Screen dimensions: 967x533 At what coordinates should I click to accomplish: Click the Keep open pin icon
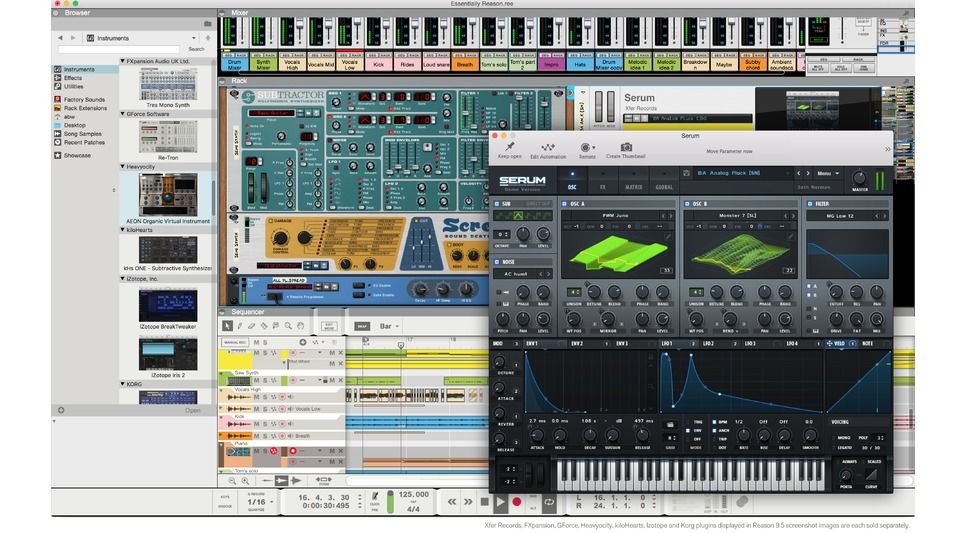coord(509,147)
